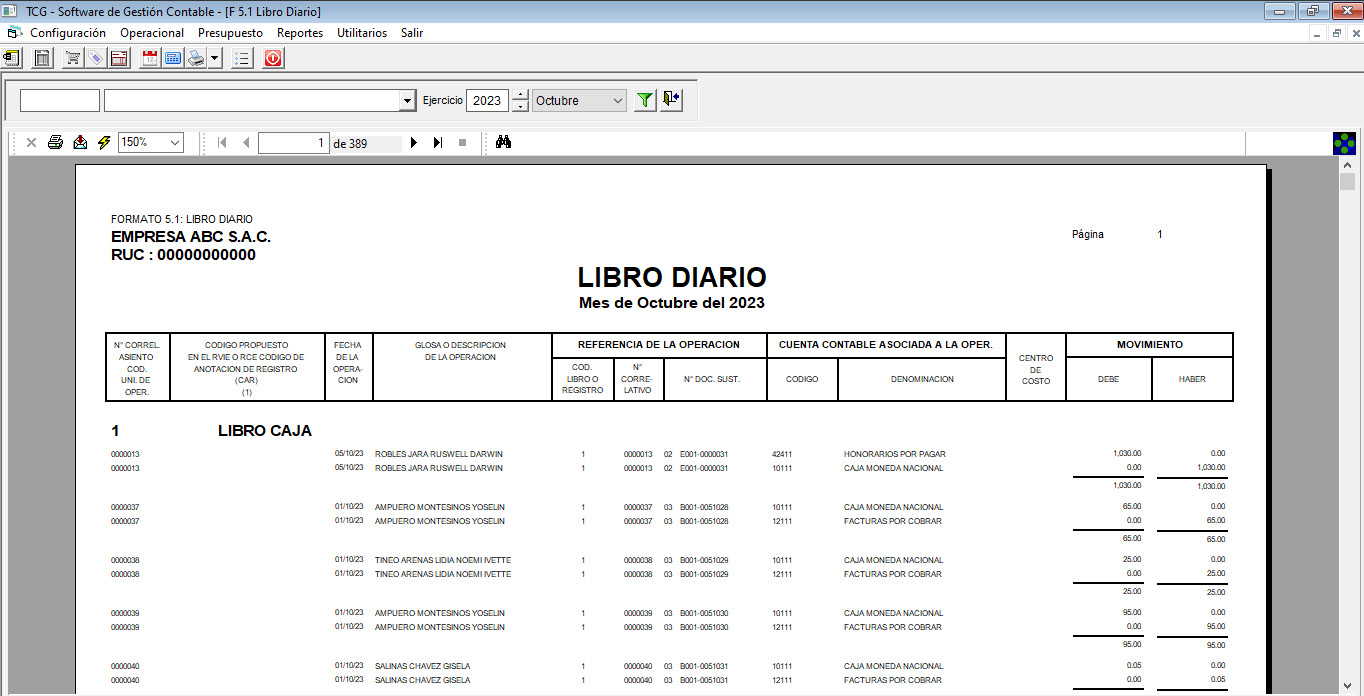Export report using envelope export icon
Viewport: 1364px width, 696px height.
click(x=80, y=143)
